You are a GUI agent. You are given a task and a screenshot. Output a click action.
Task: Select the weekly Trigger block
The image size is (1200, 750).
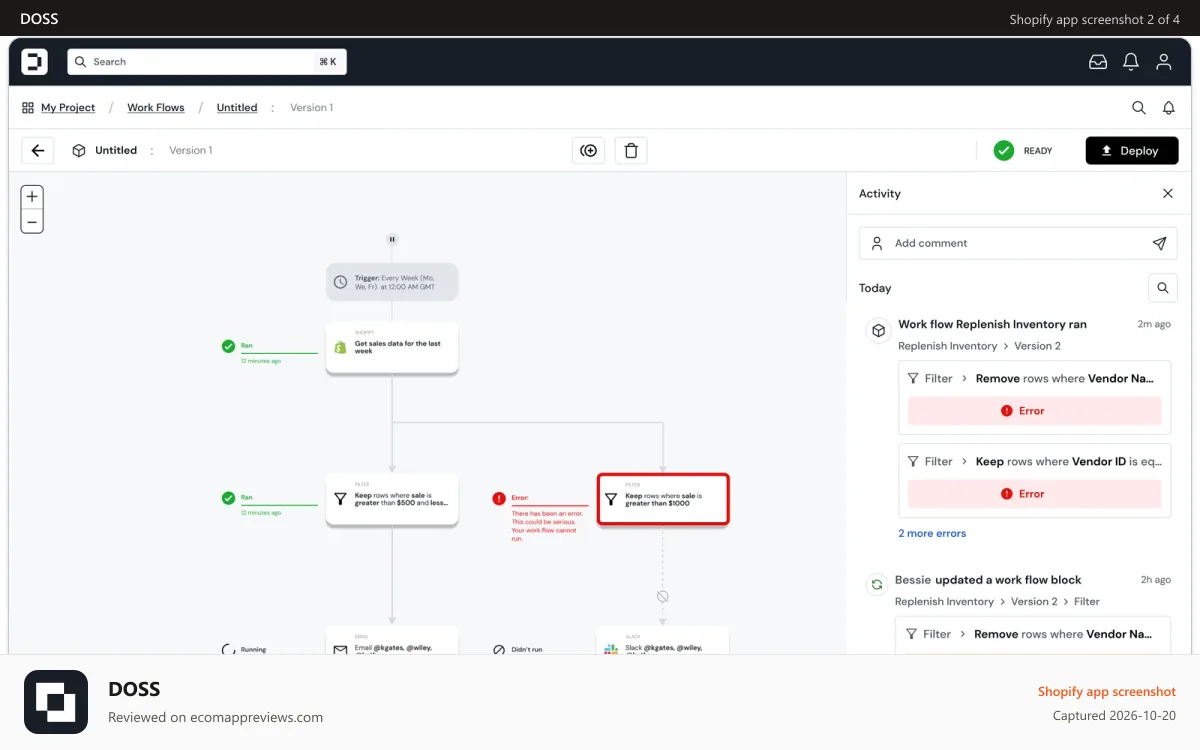[392, 282]
